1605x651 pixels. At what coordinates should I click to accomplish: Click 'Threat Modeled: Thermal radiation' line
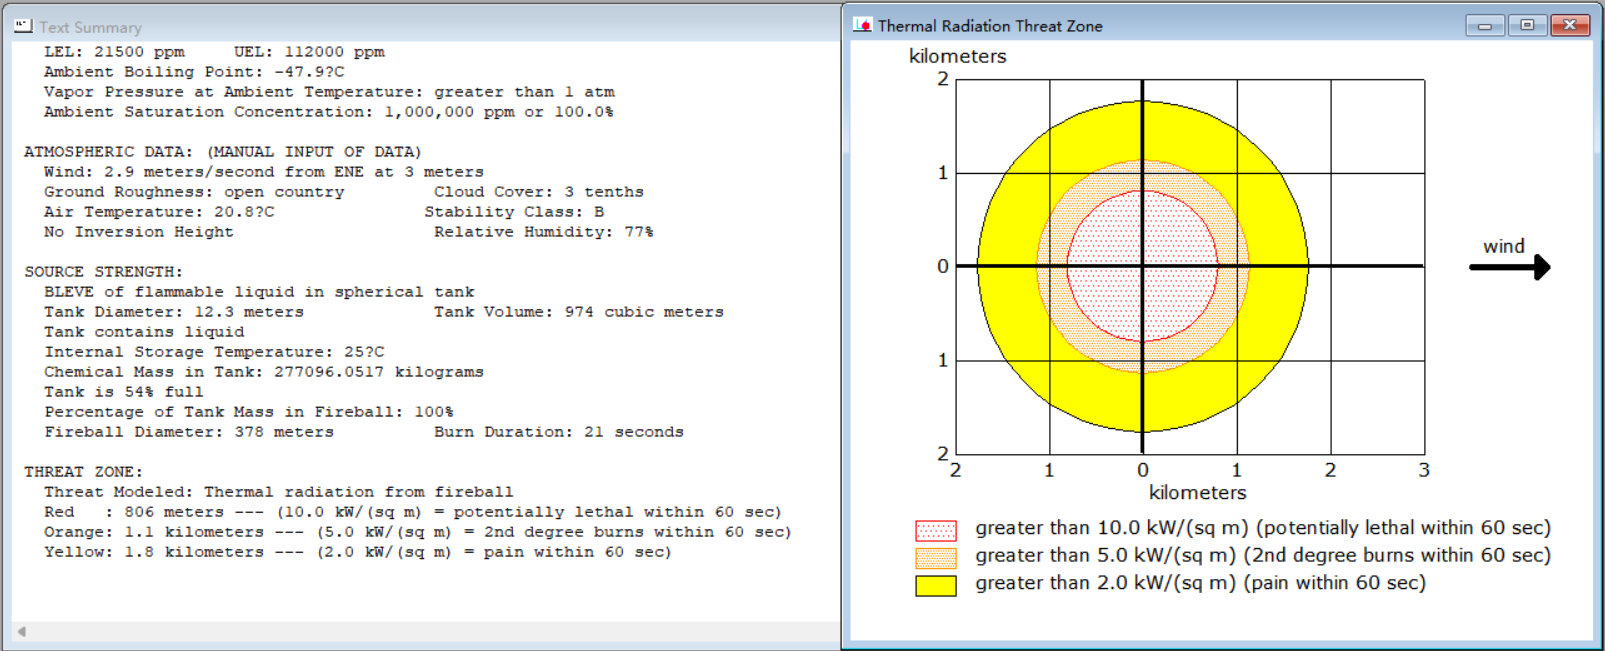coord(279,492)
